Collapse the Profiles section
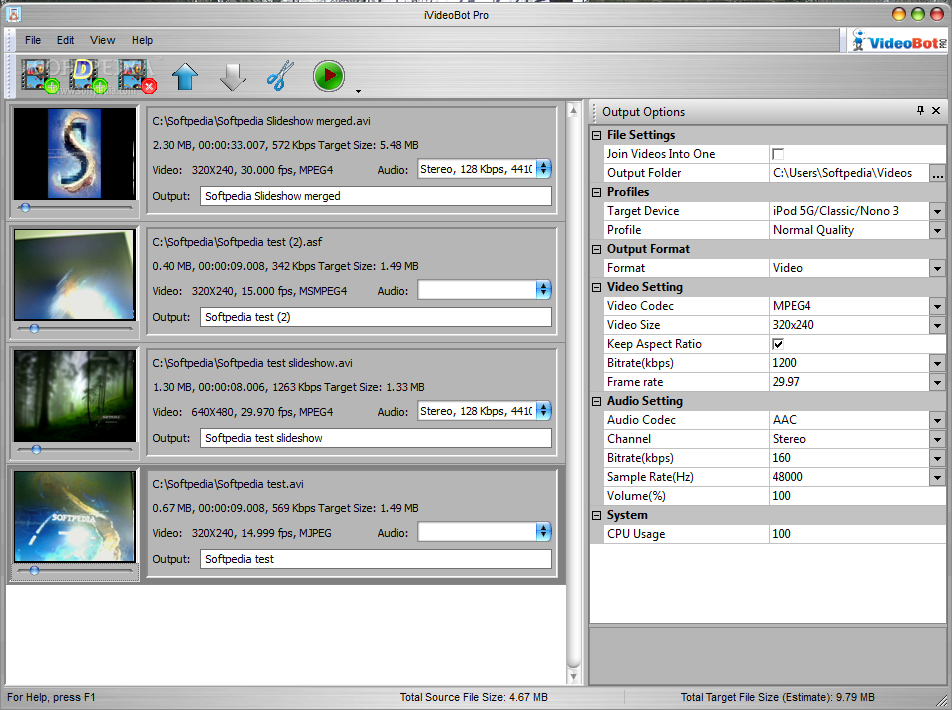Image resolution: width=952 pixels, height=710 pixels. (x=597, y=192)
